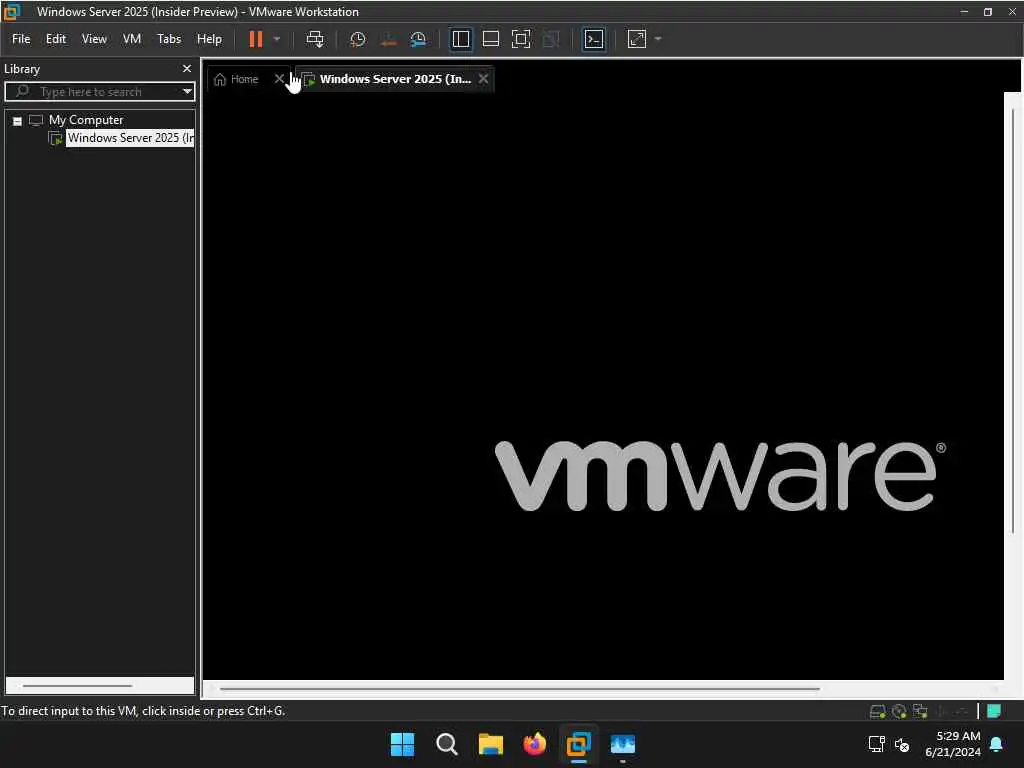Click the green message log icon
Image resolution: width=1024 pixels, height=768 pixels.
994,711
